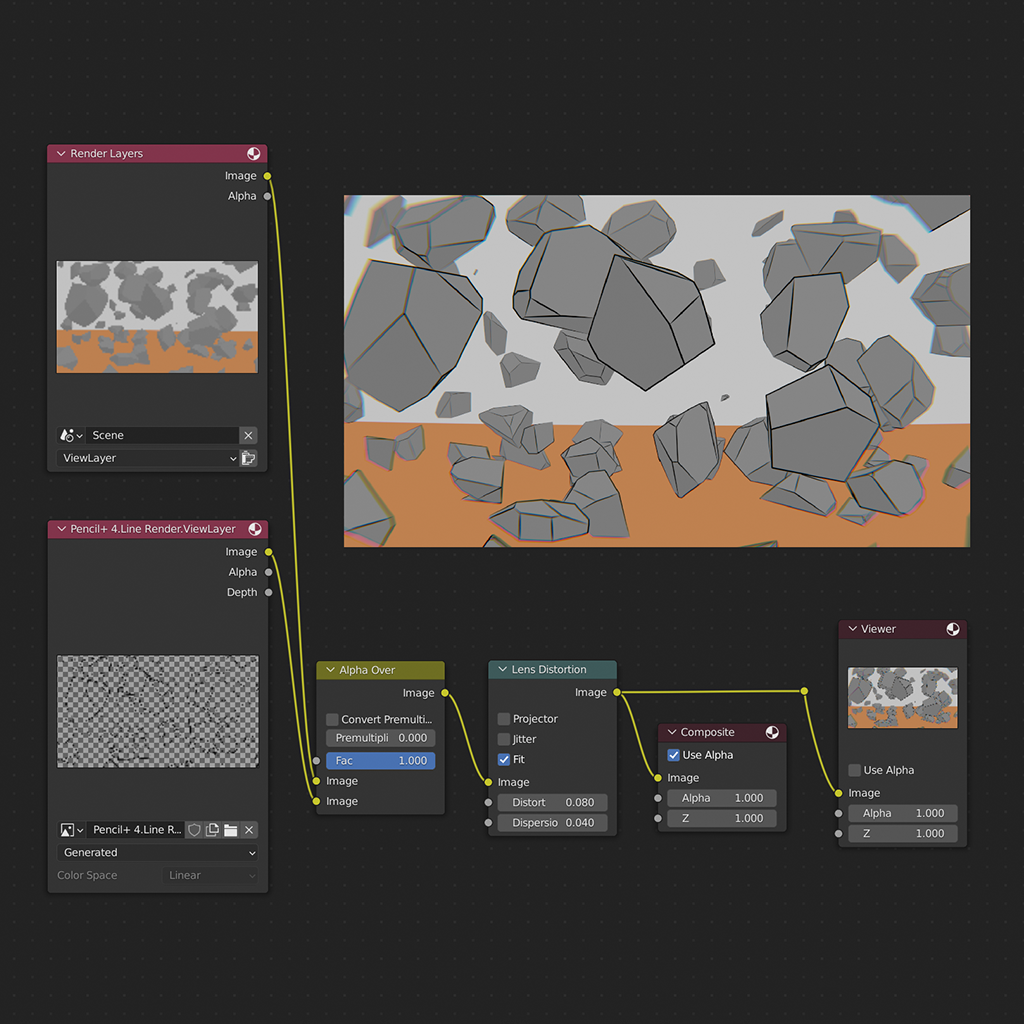This screenshot has width=1024, height=1024.
Task: Click Viewer node Z value field
Action: 903,833
